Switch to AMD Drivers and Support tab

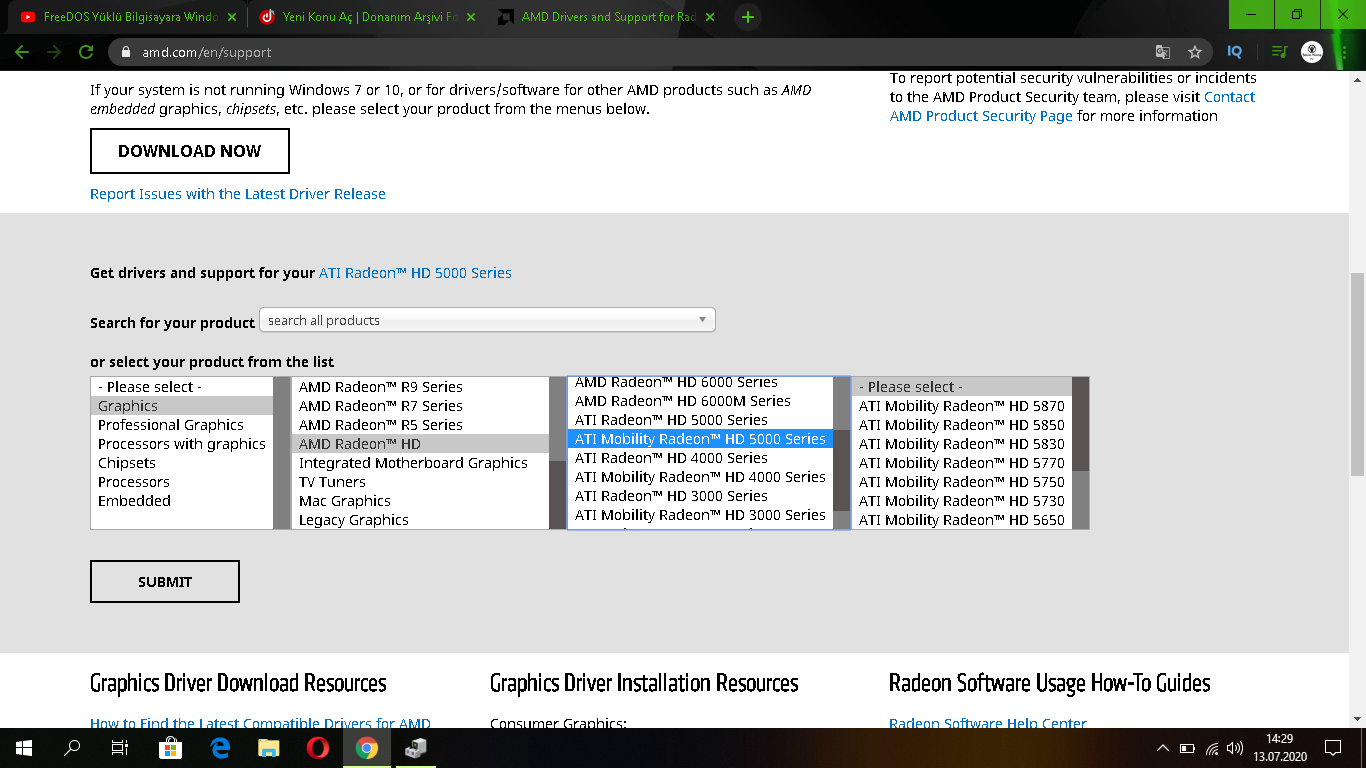pyautogui.click(x=606, y=17)
